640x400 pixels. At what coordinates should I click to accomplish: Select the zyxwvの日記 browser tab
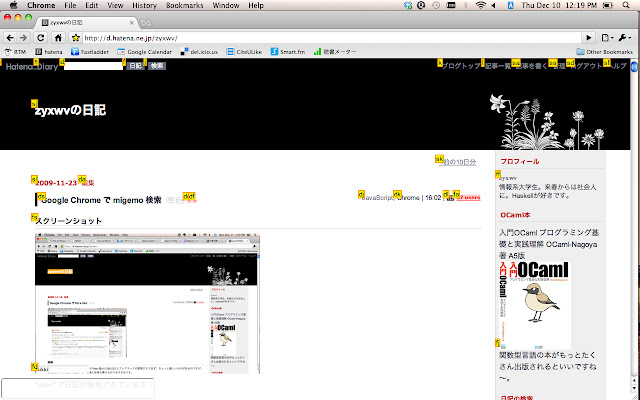pyautogui.click(x=86, y=23)
